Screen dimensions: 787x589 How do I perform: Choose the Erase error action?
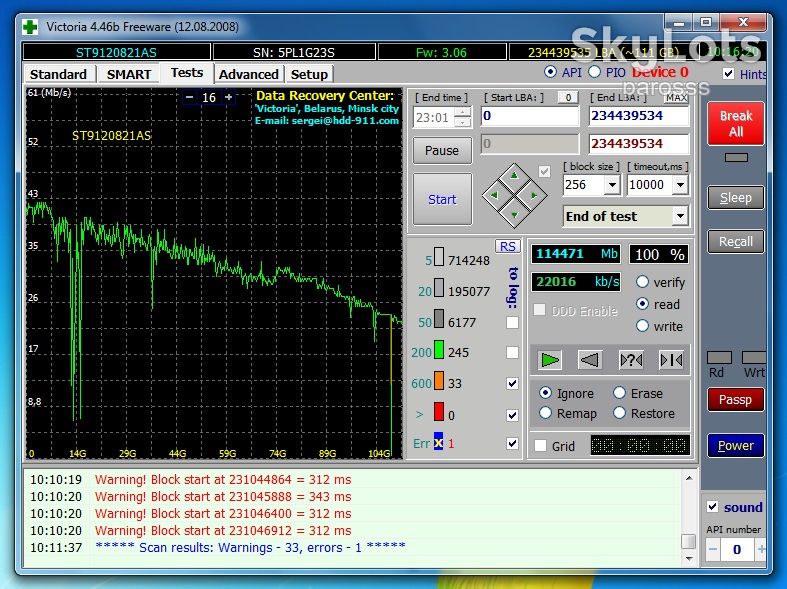click(619, 393)
